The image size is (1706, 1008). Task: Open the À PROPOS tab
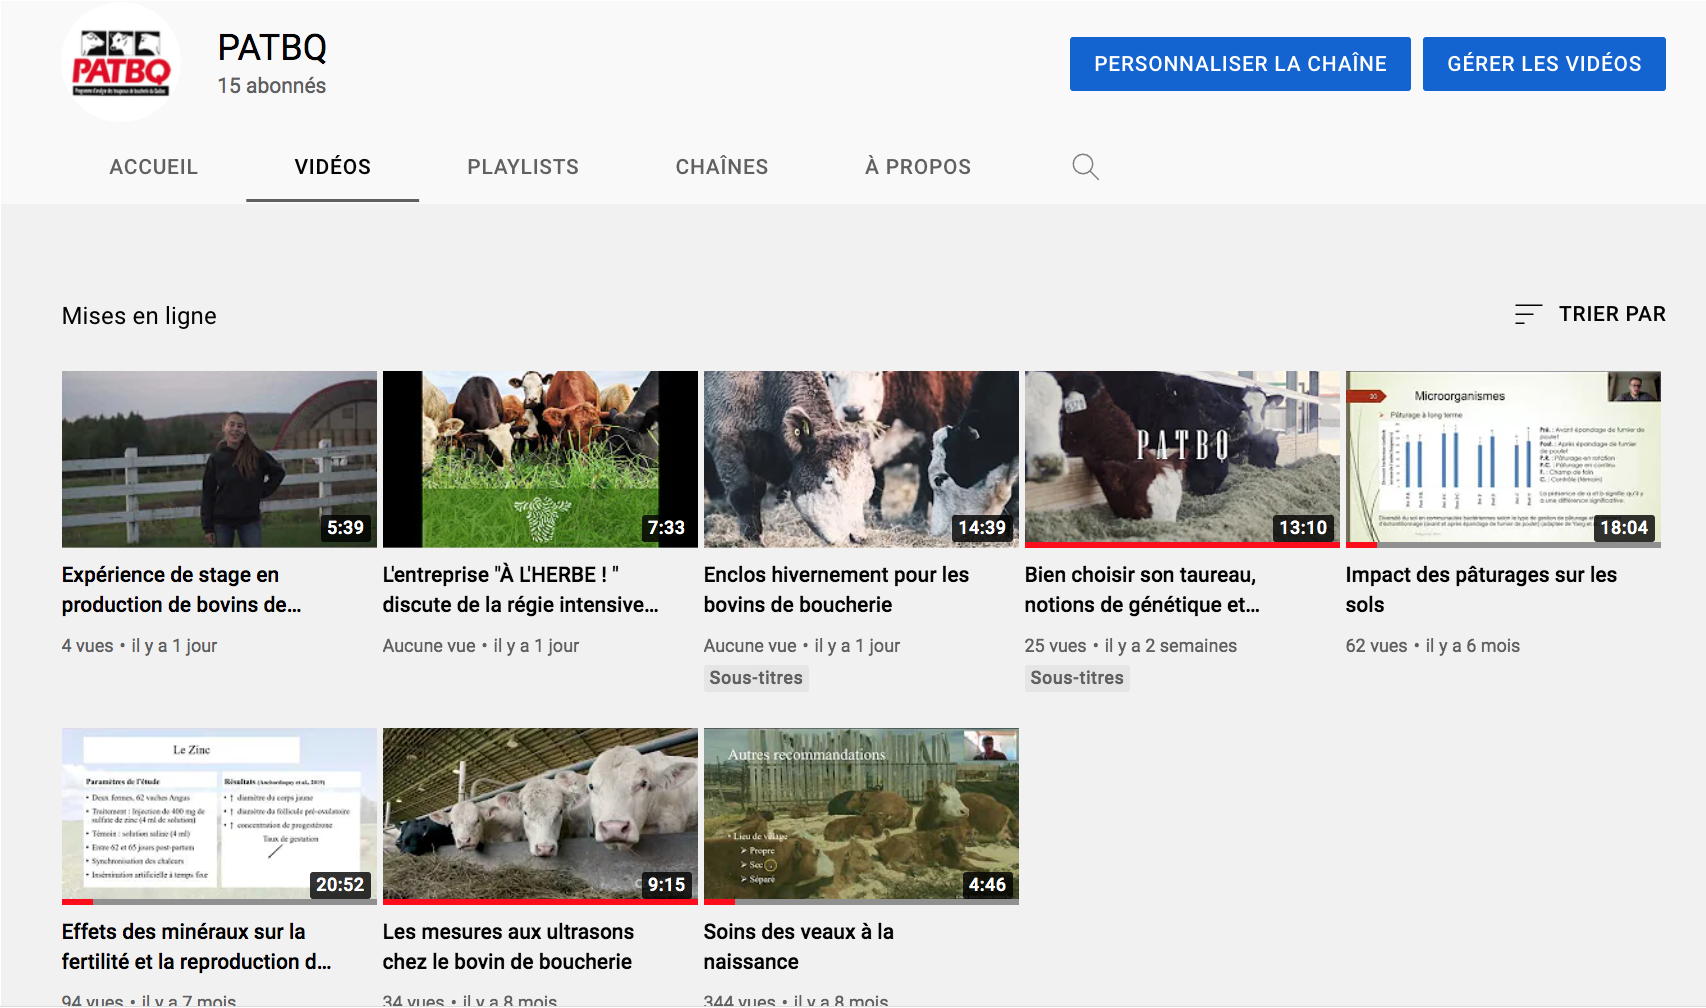(918, 167)
